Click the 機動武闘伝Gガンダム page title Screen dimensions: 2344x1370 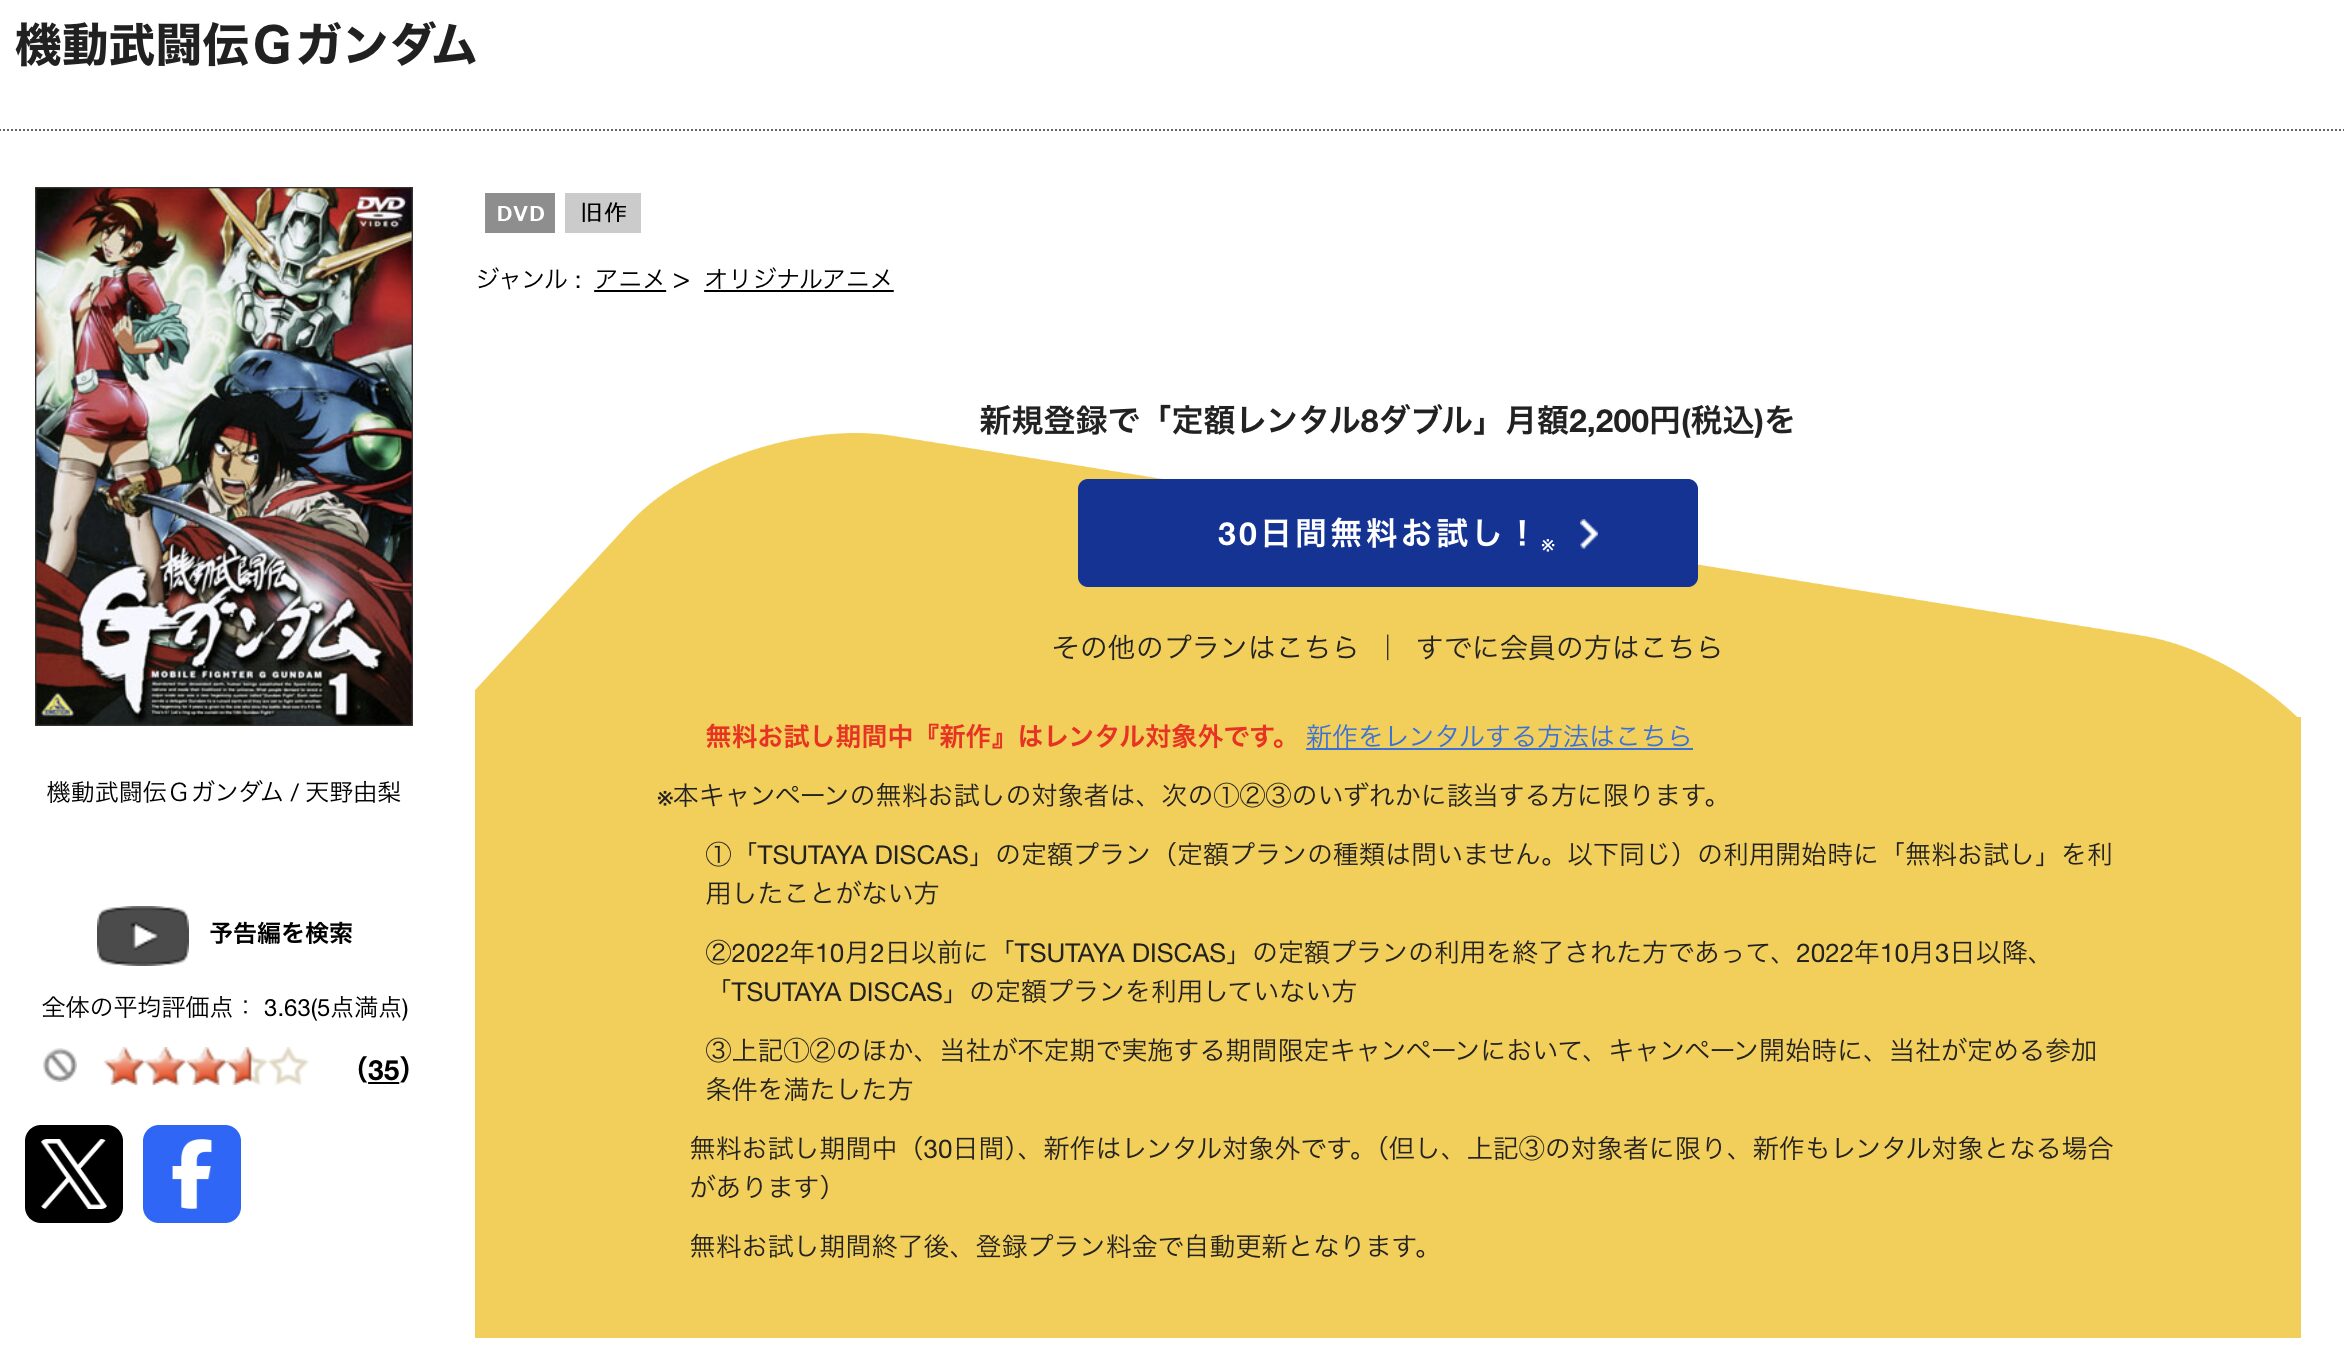tap(246, 45)
